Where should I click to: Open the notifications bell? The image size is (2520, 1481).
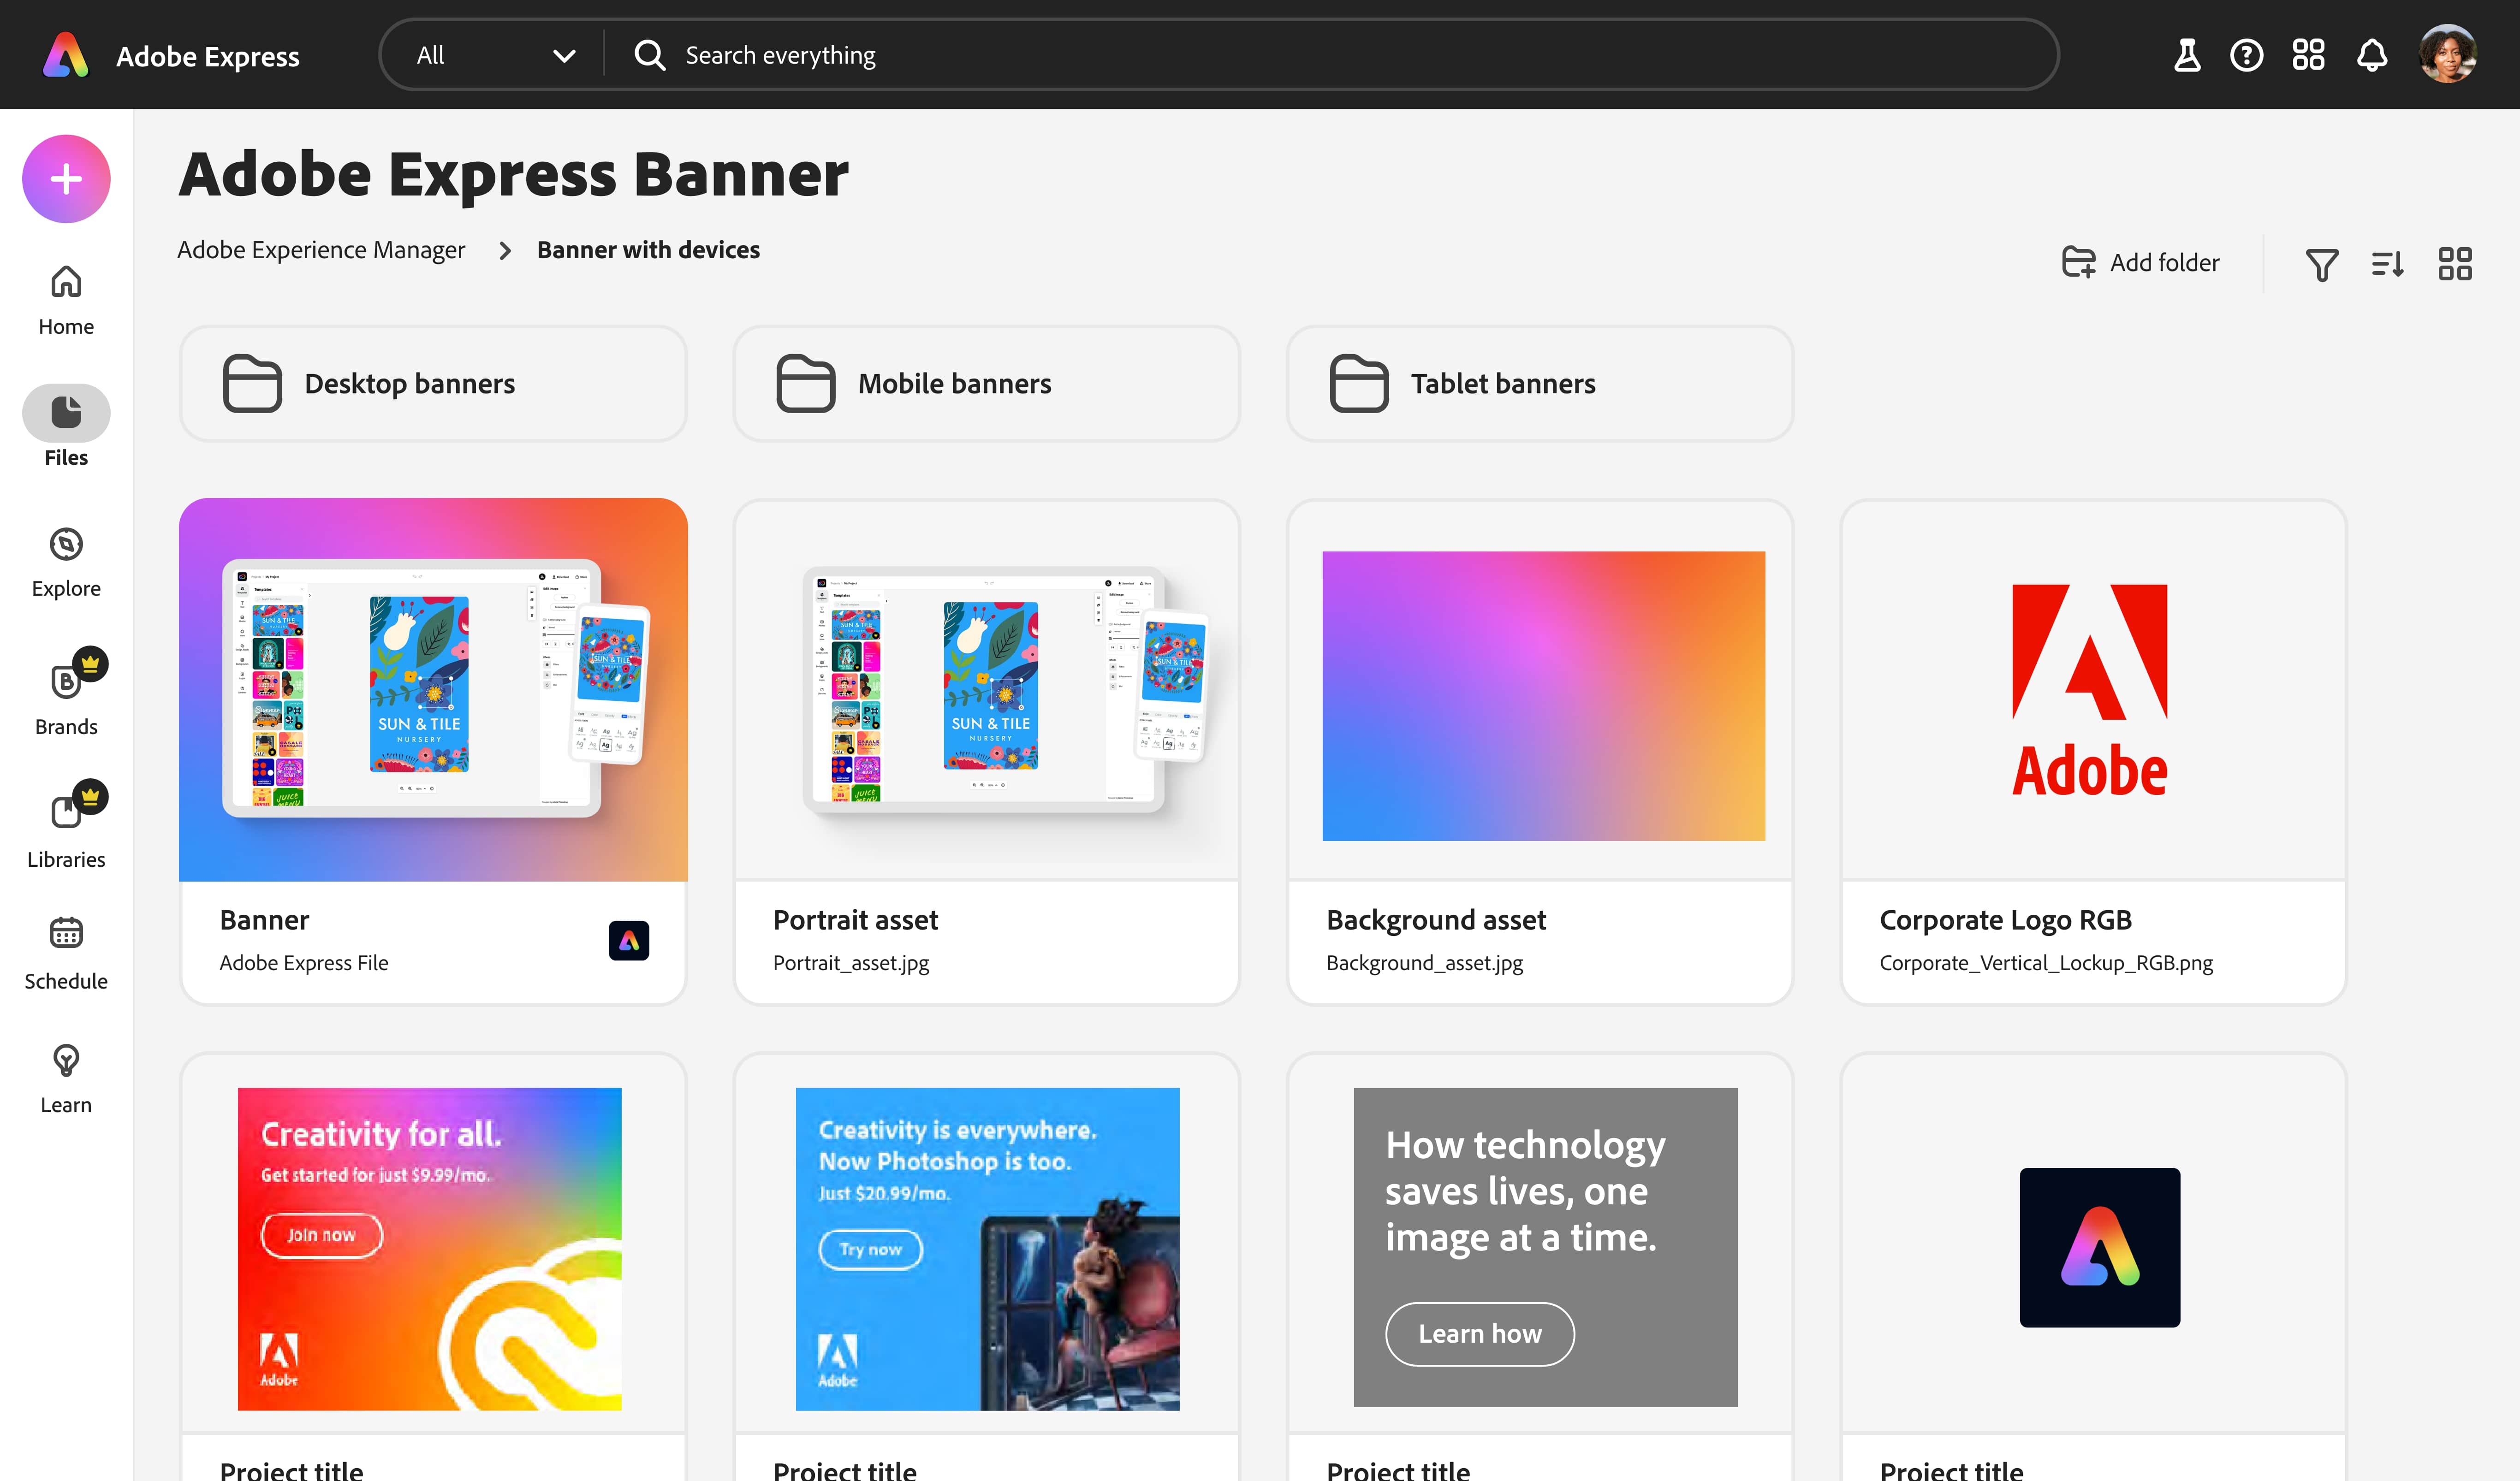click(x=2372, y=55)
